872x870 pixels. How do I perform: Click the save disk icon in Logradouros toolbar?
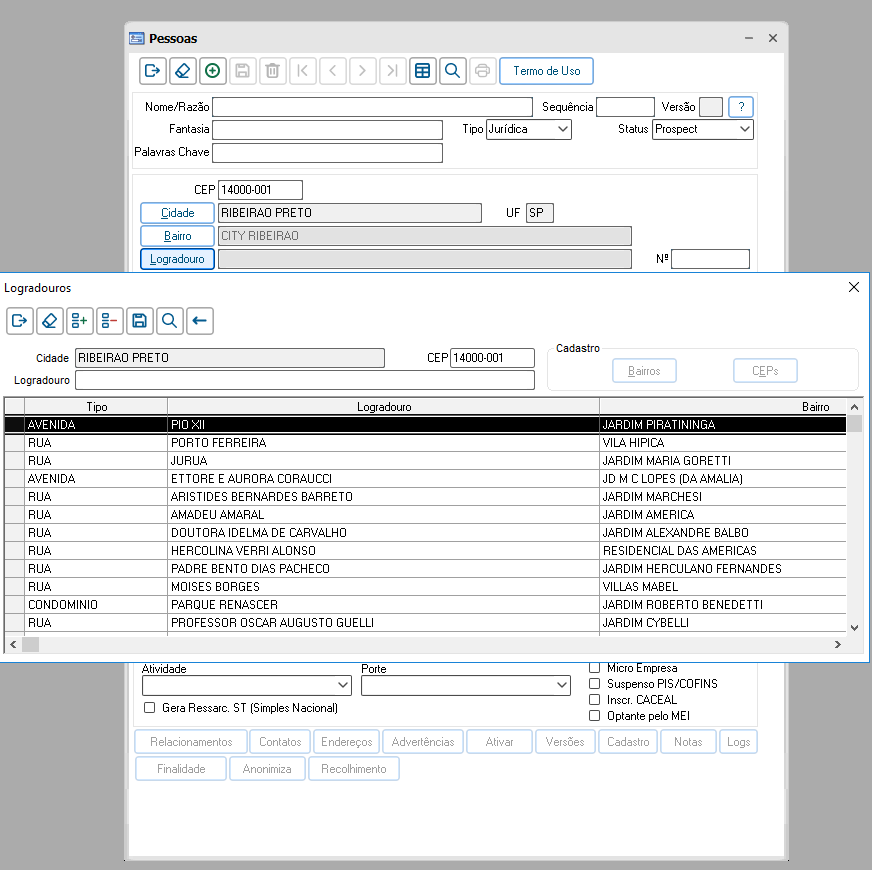(x=140, y=321)
